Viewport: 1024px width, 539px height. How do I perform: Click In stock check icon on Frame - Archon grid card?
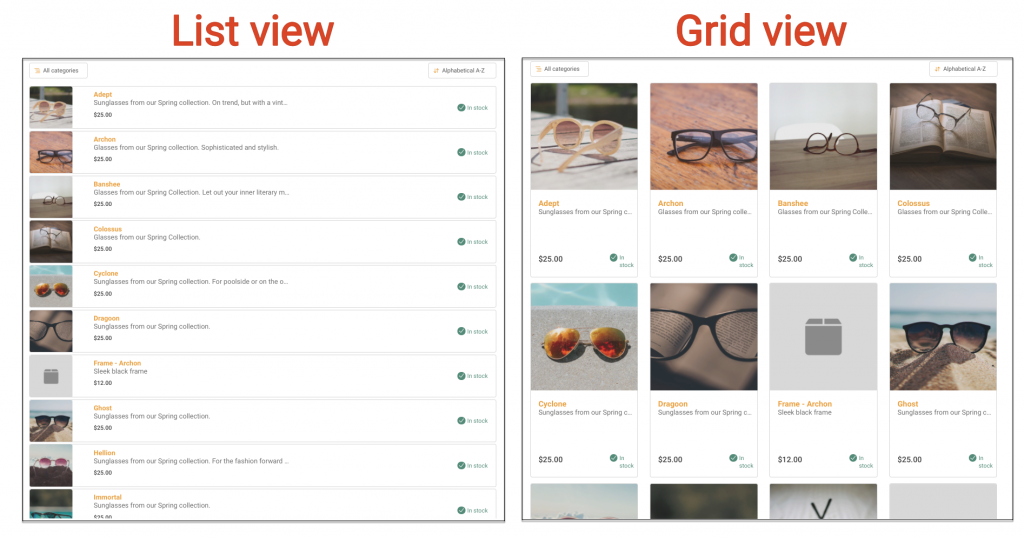click(853, 458)
